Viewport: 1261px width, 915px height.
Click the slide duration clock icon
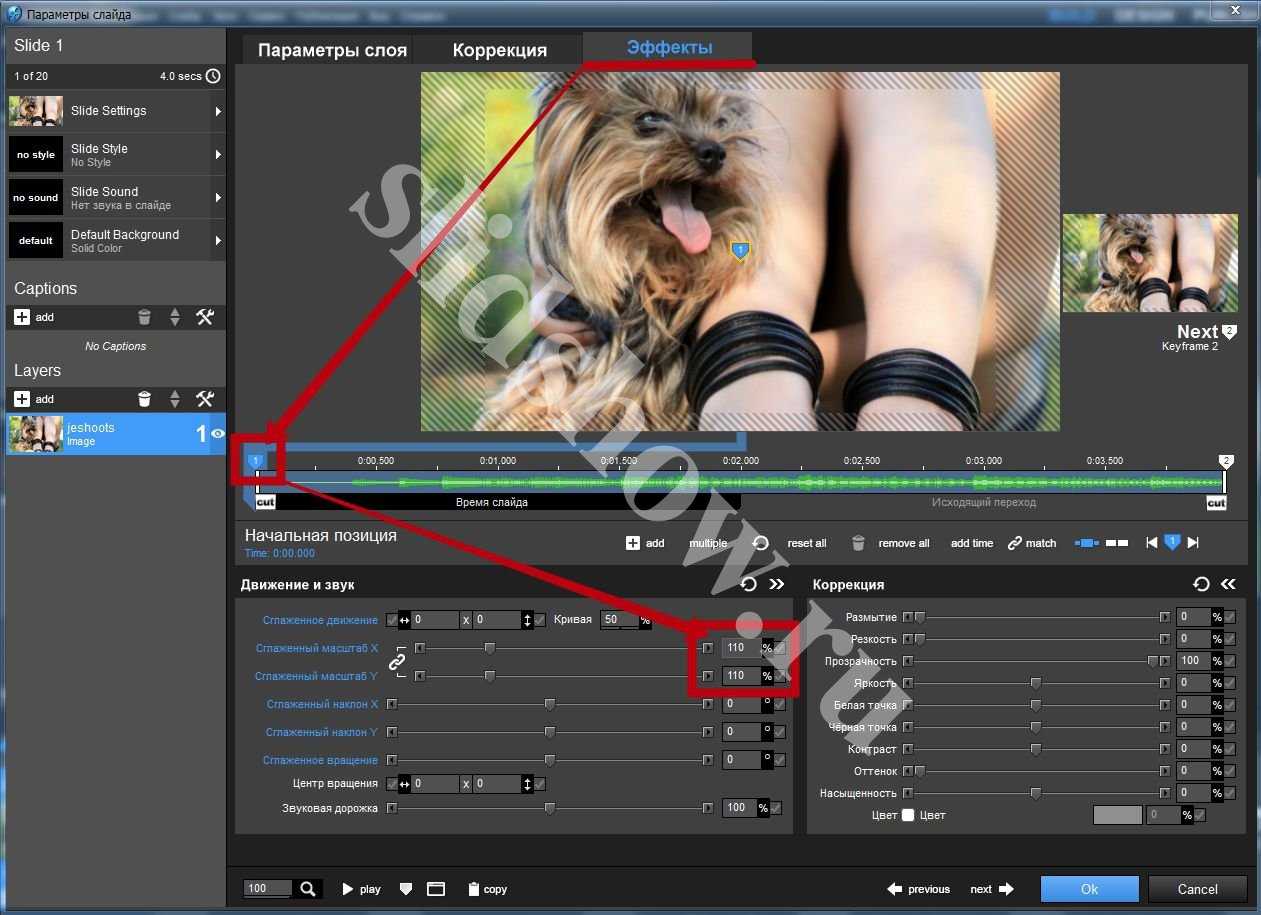212,76
